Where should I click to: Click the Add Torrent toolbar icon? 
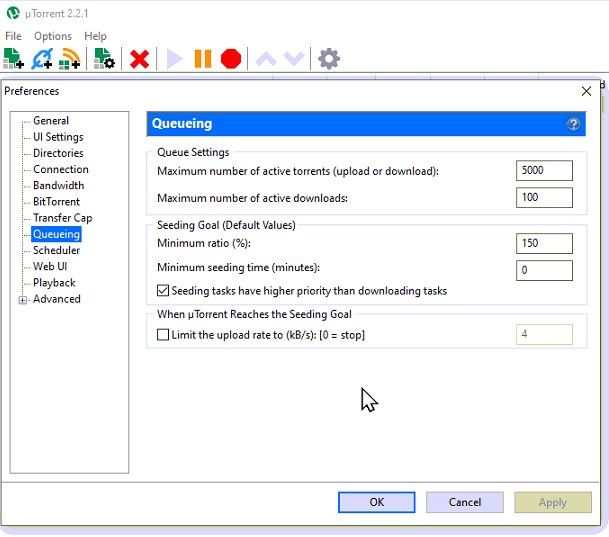point(14,60)
